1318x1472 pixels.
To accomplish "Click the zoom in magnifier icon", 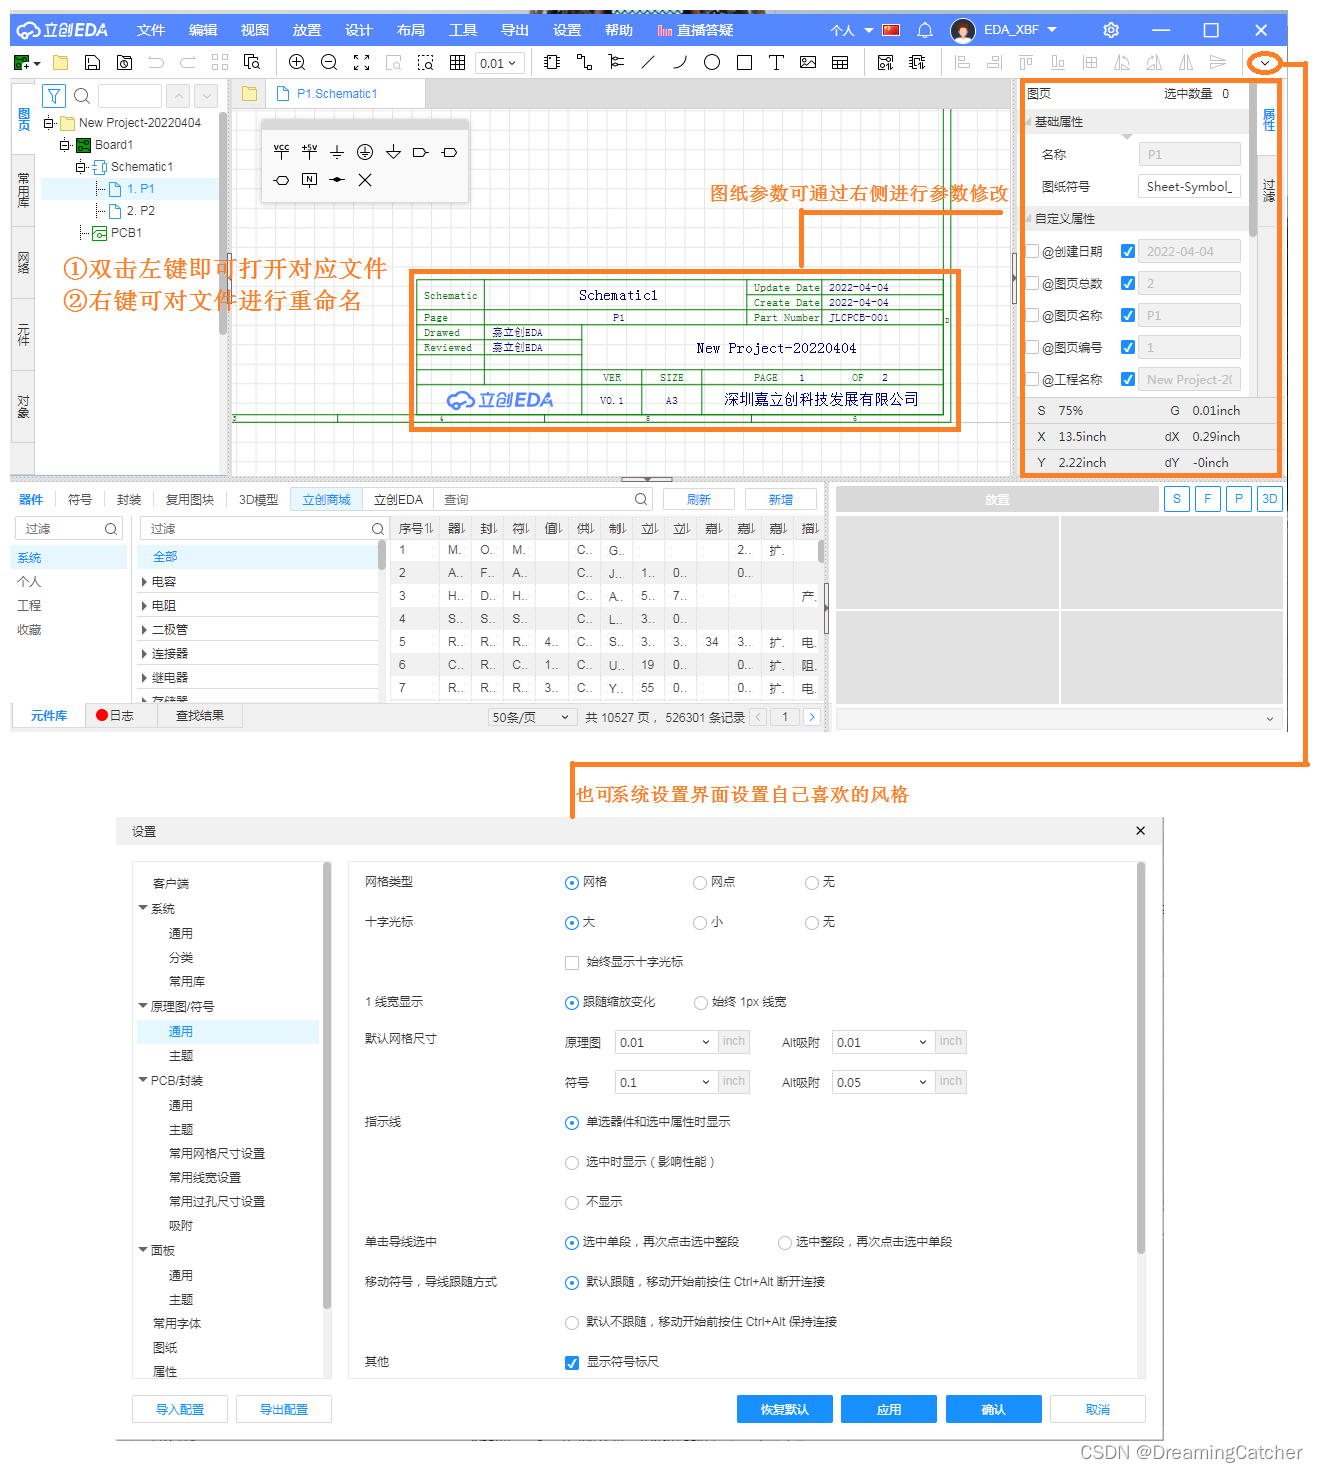I will (x=297, y=62).
